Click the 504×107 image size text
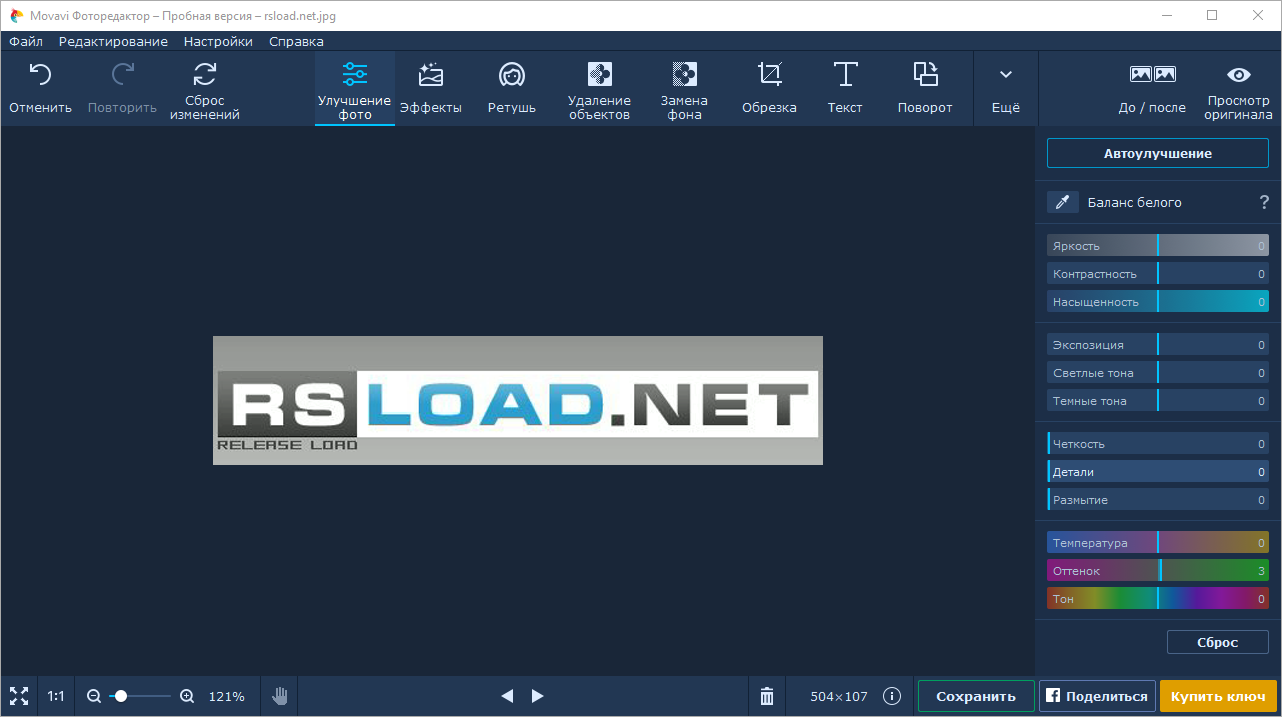Screen dimensions: 1282x717 pyautogui.click(x=839, y=696)
